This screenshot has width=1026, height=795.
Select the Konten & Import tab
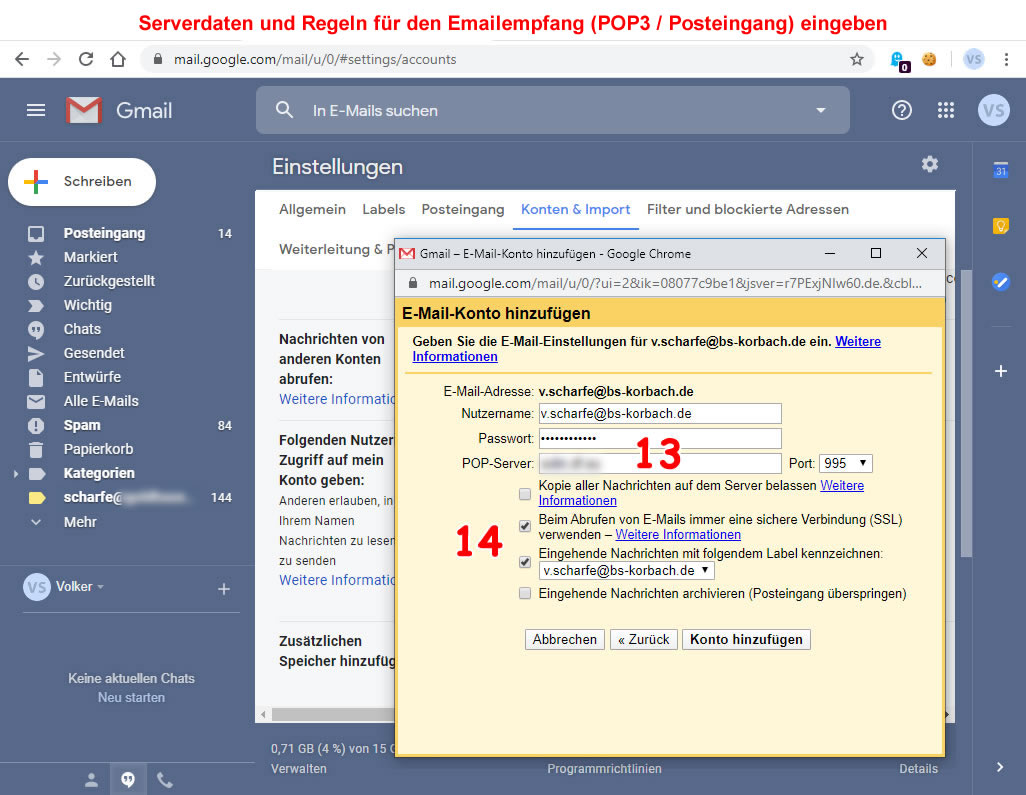(x=575, y=209)
